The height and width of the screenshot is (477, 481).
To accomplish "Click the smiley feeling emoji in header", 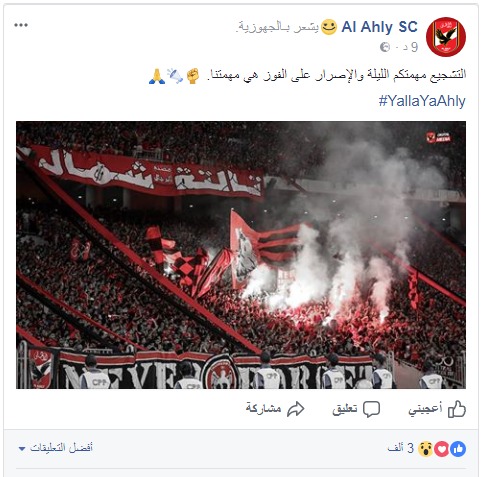I will [329, 27].
